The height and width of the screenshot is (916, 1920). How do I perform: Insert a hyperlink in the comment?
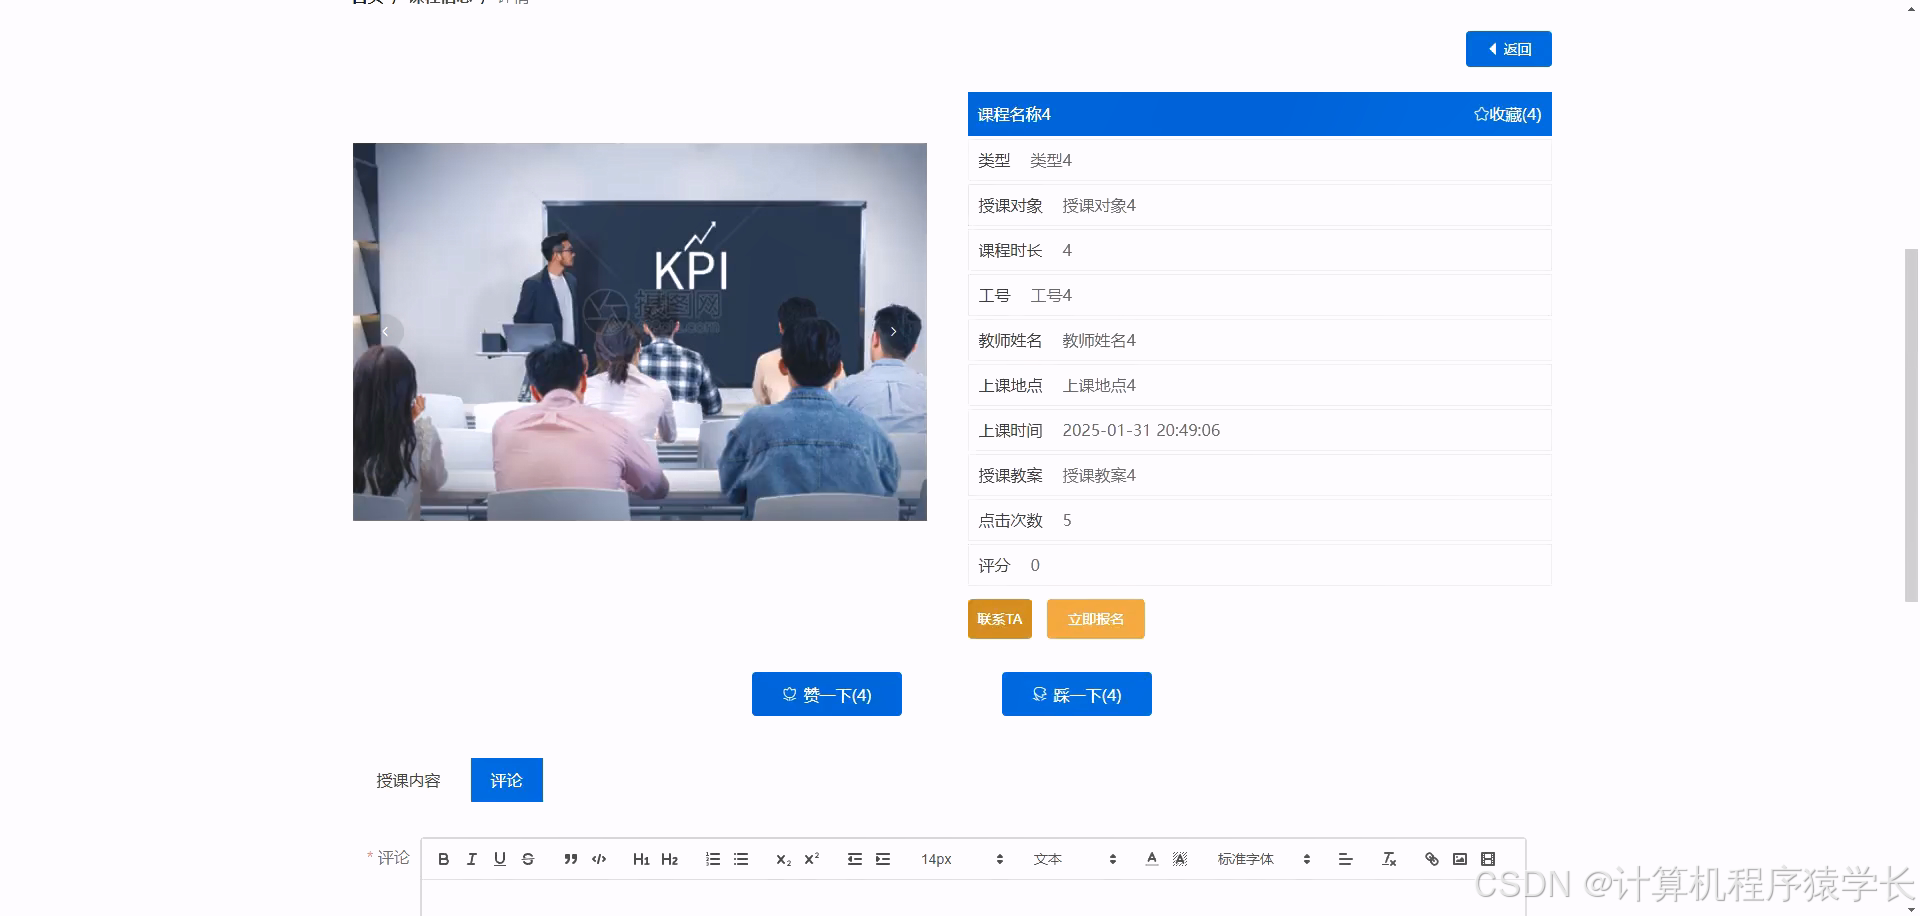[x=1431, y=859]
